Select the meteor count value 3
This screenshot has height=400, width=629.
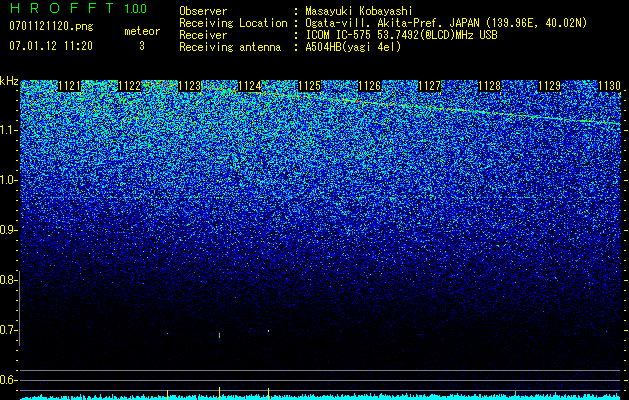pyautogui.click(x=142, y=46)
